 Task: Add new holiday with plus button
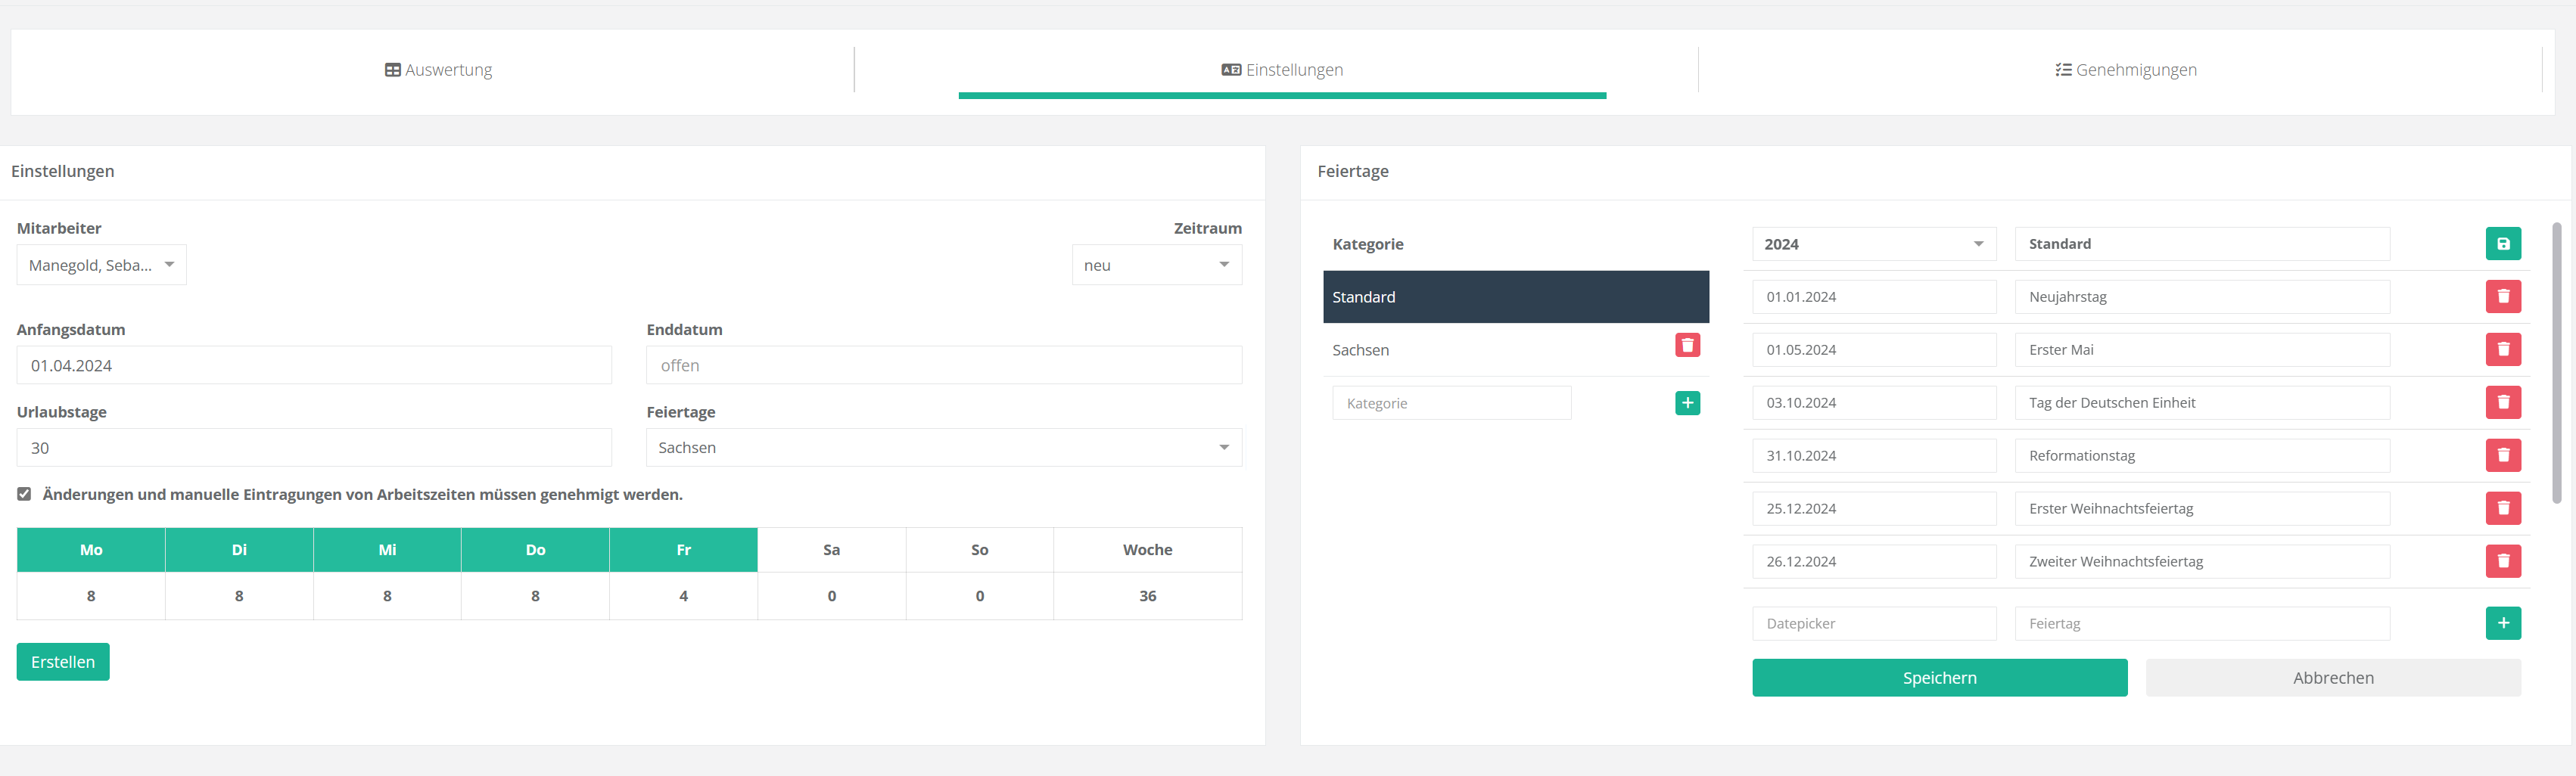pos(2502,624)
